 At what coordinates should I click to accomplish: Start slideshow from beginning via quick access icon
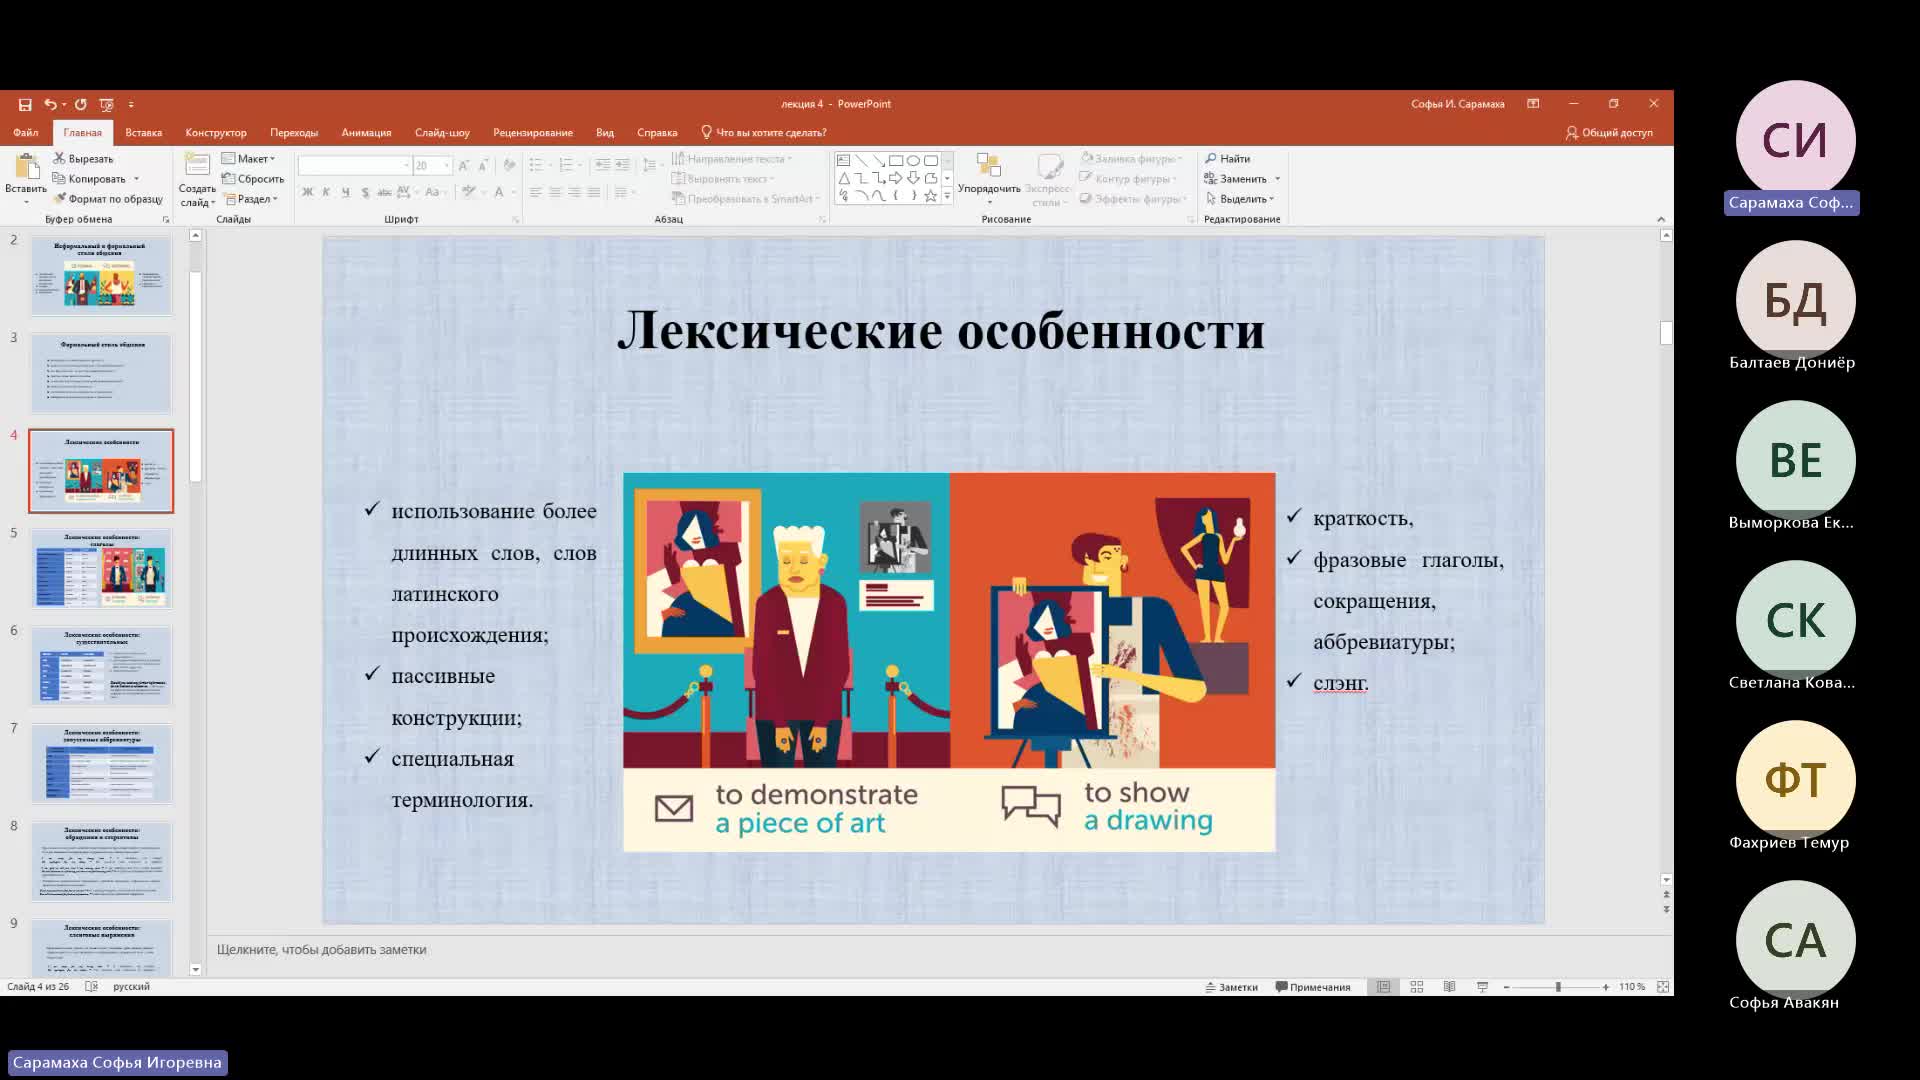(x=107, y=104)
